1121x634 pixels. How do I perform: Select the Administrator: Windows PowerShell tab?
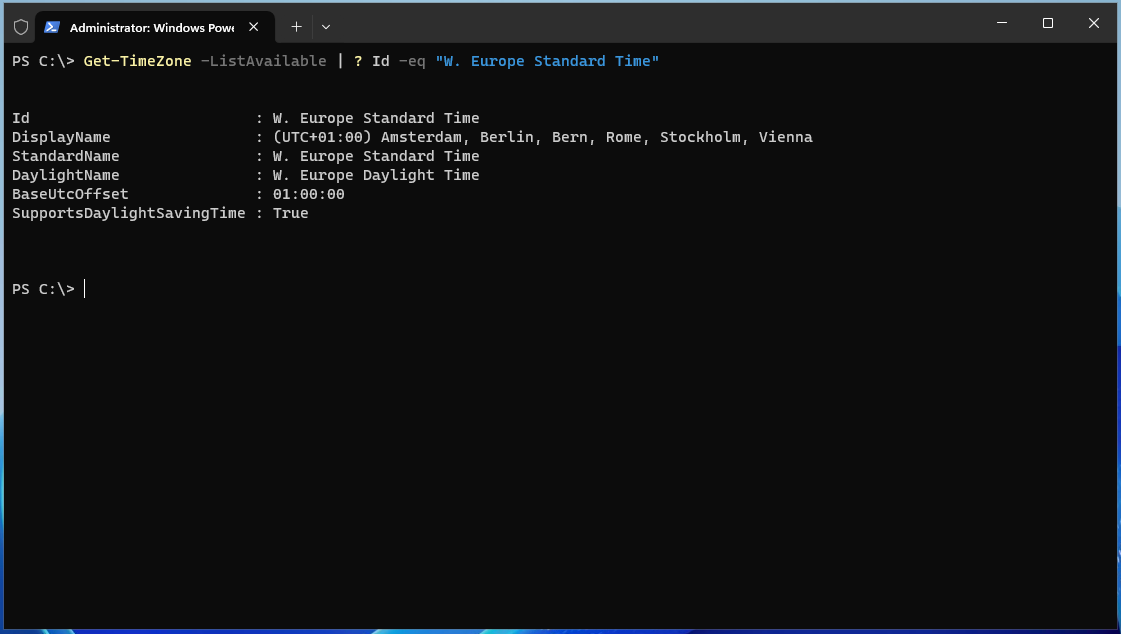pos(150,27)
